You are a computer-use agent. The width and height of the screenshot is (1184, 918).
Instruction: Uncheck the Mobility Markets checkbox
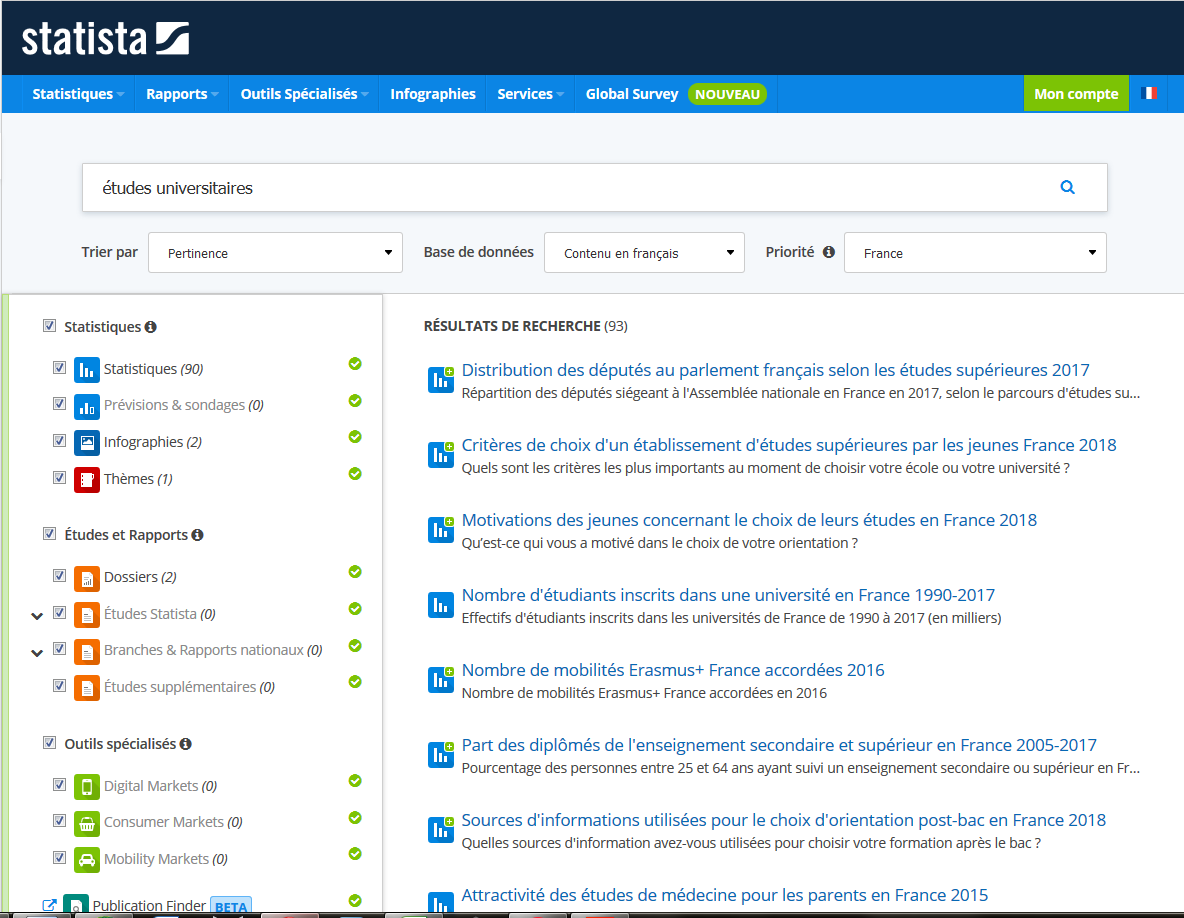click(x=60, y=858)
